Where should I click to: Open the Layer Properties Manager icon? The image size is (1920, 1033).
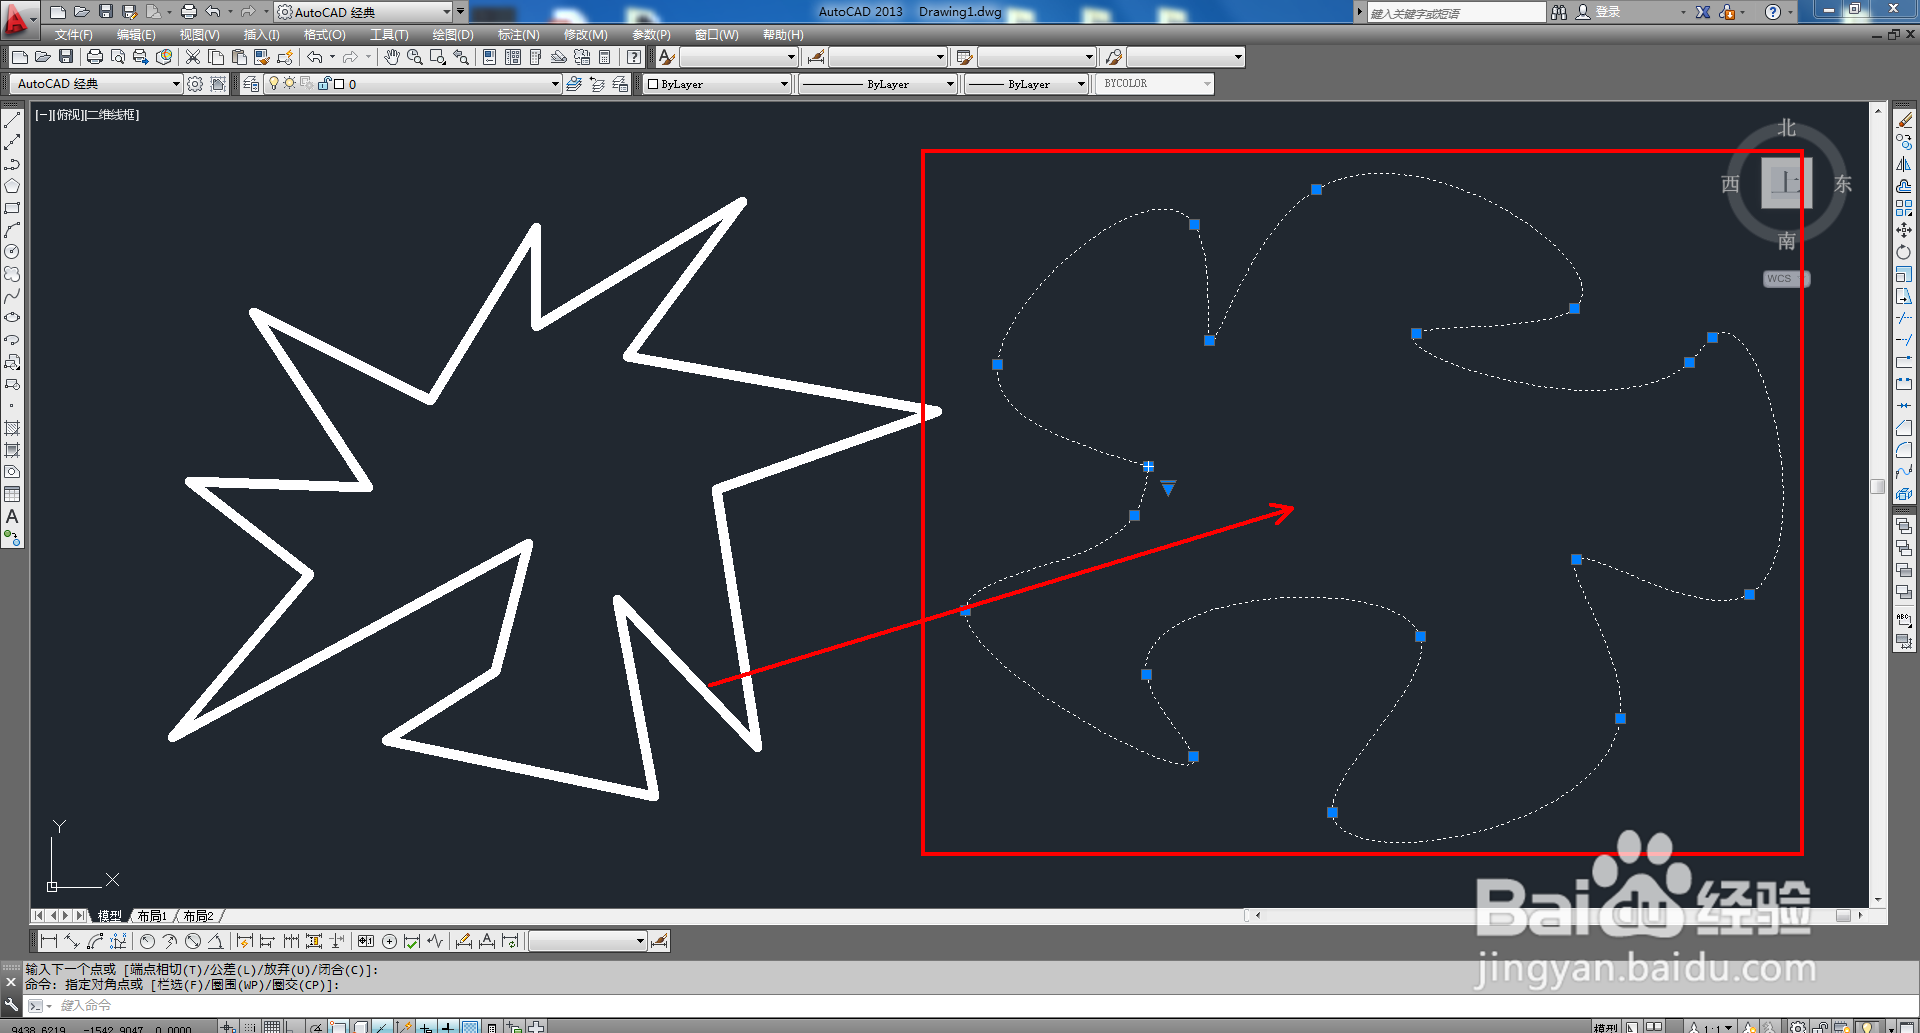(251, 84)
